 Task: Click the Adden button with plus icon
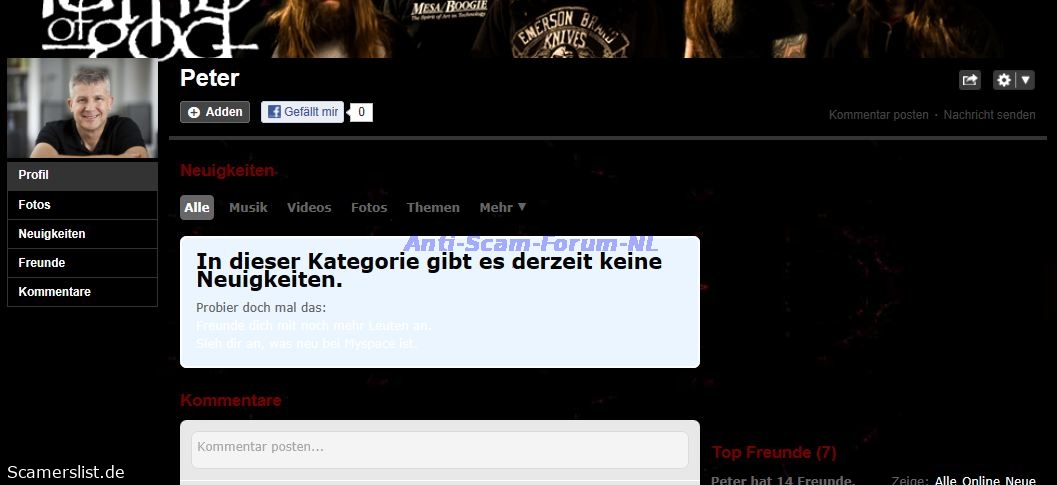[x=215, y=112]
